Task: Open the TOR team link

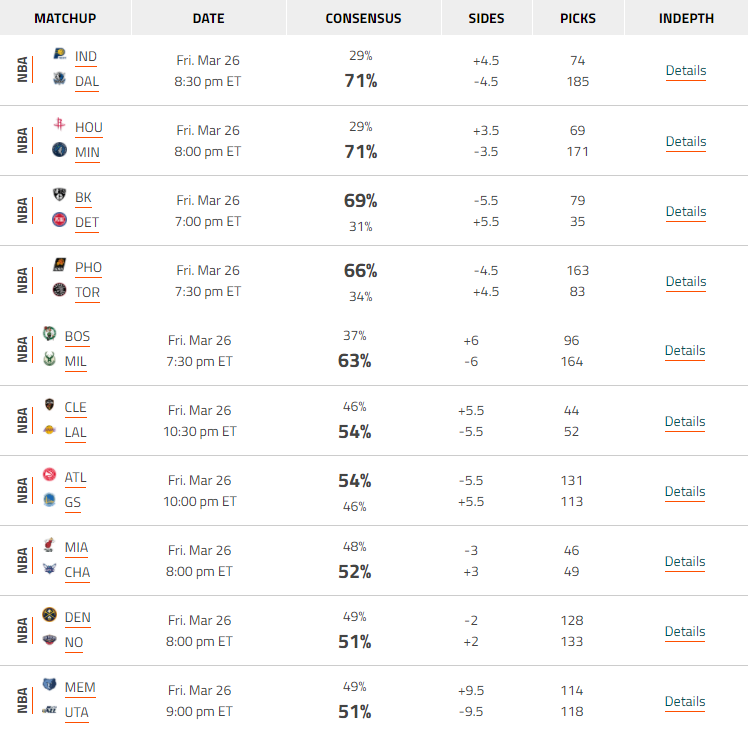Action: (87, 292)
